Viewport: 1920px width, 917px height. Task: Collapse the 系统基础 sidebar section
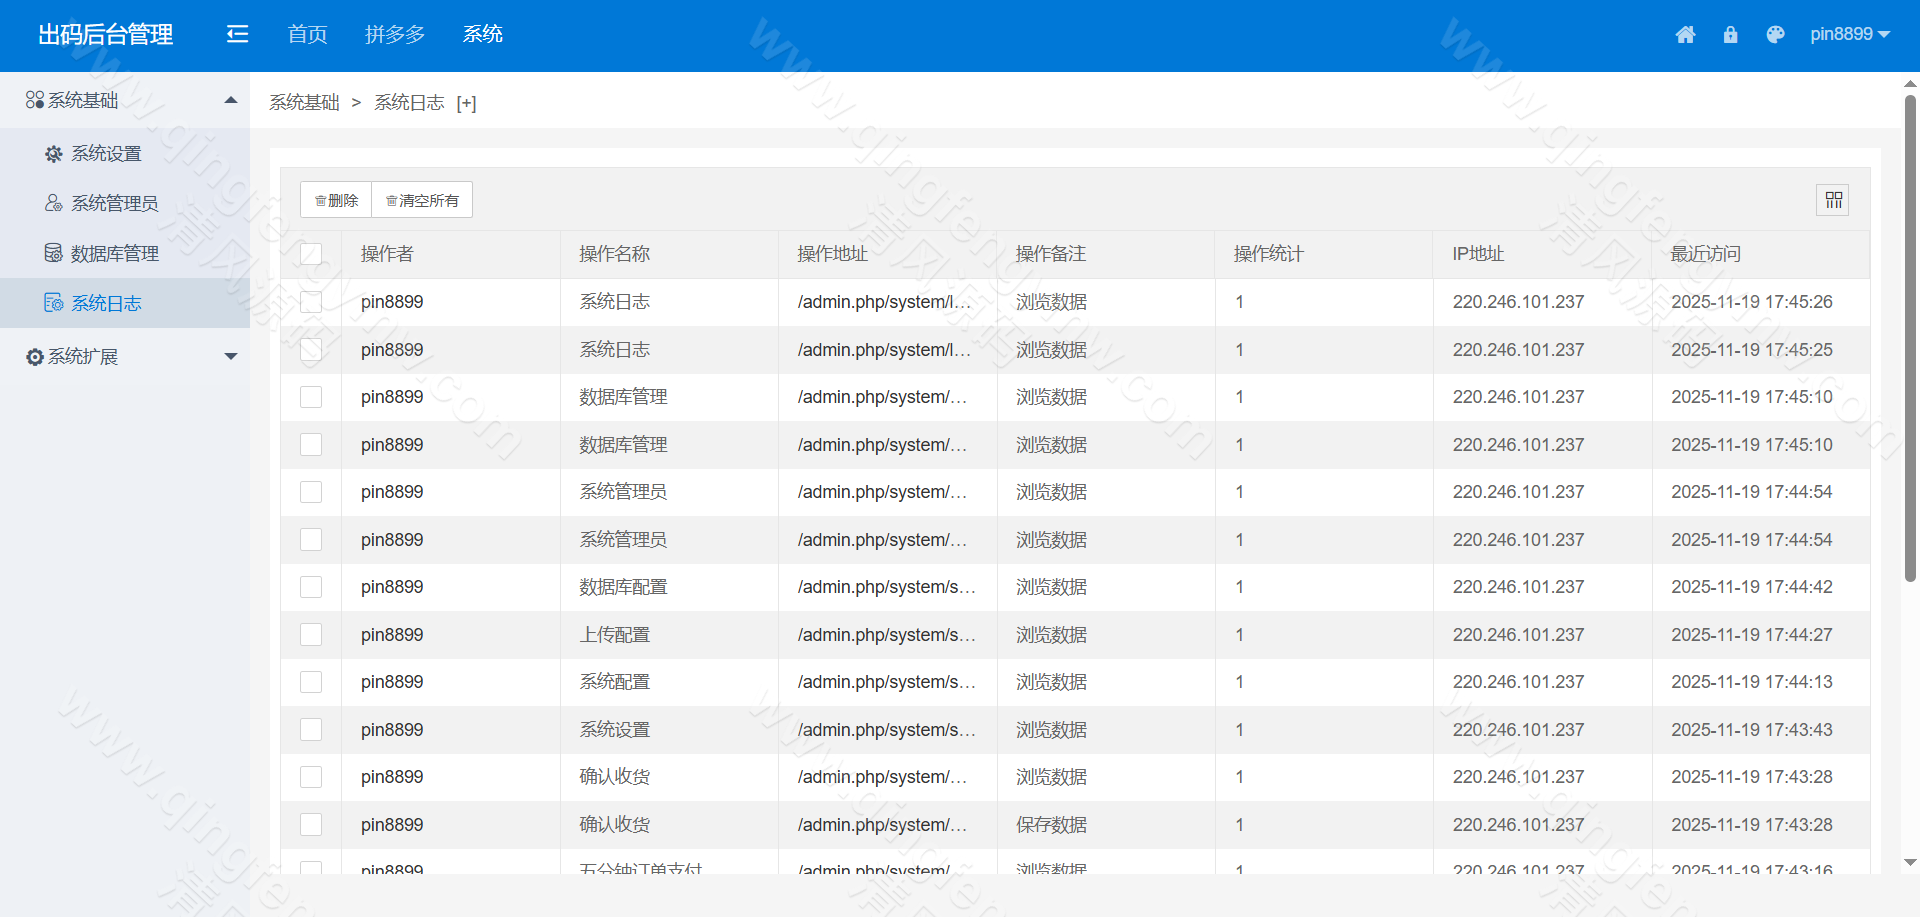click(231, 100)
